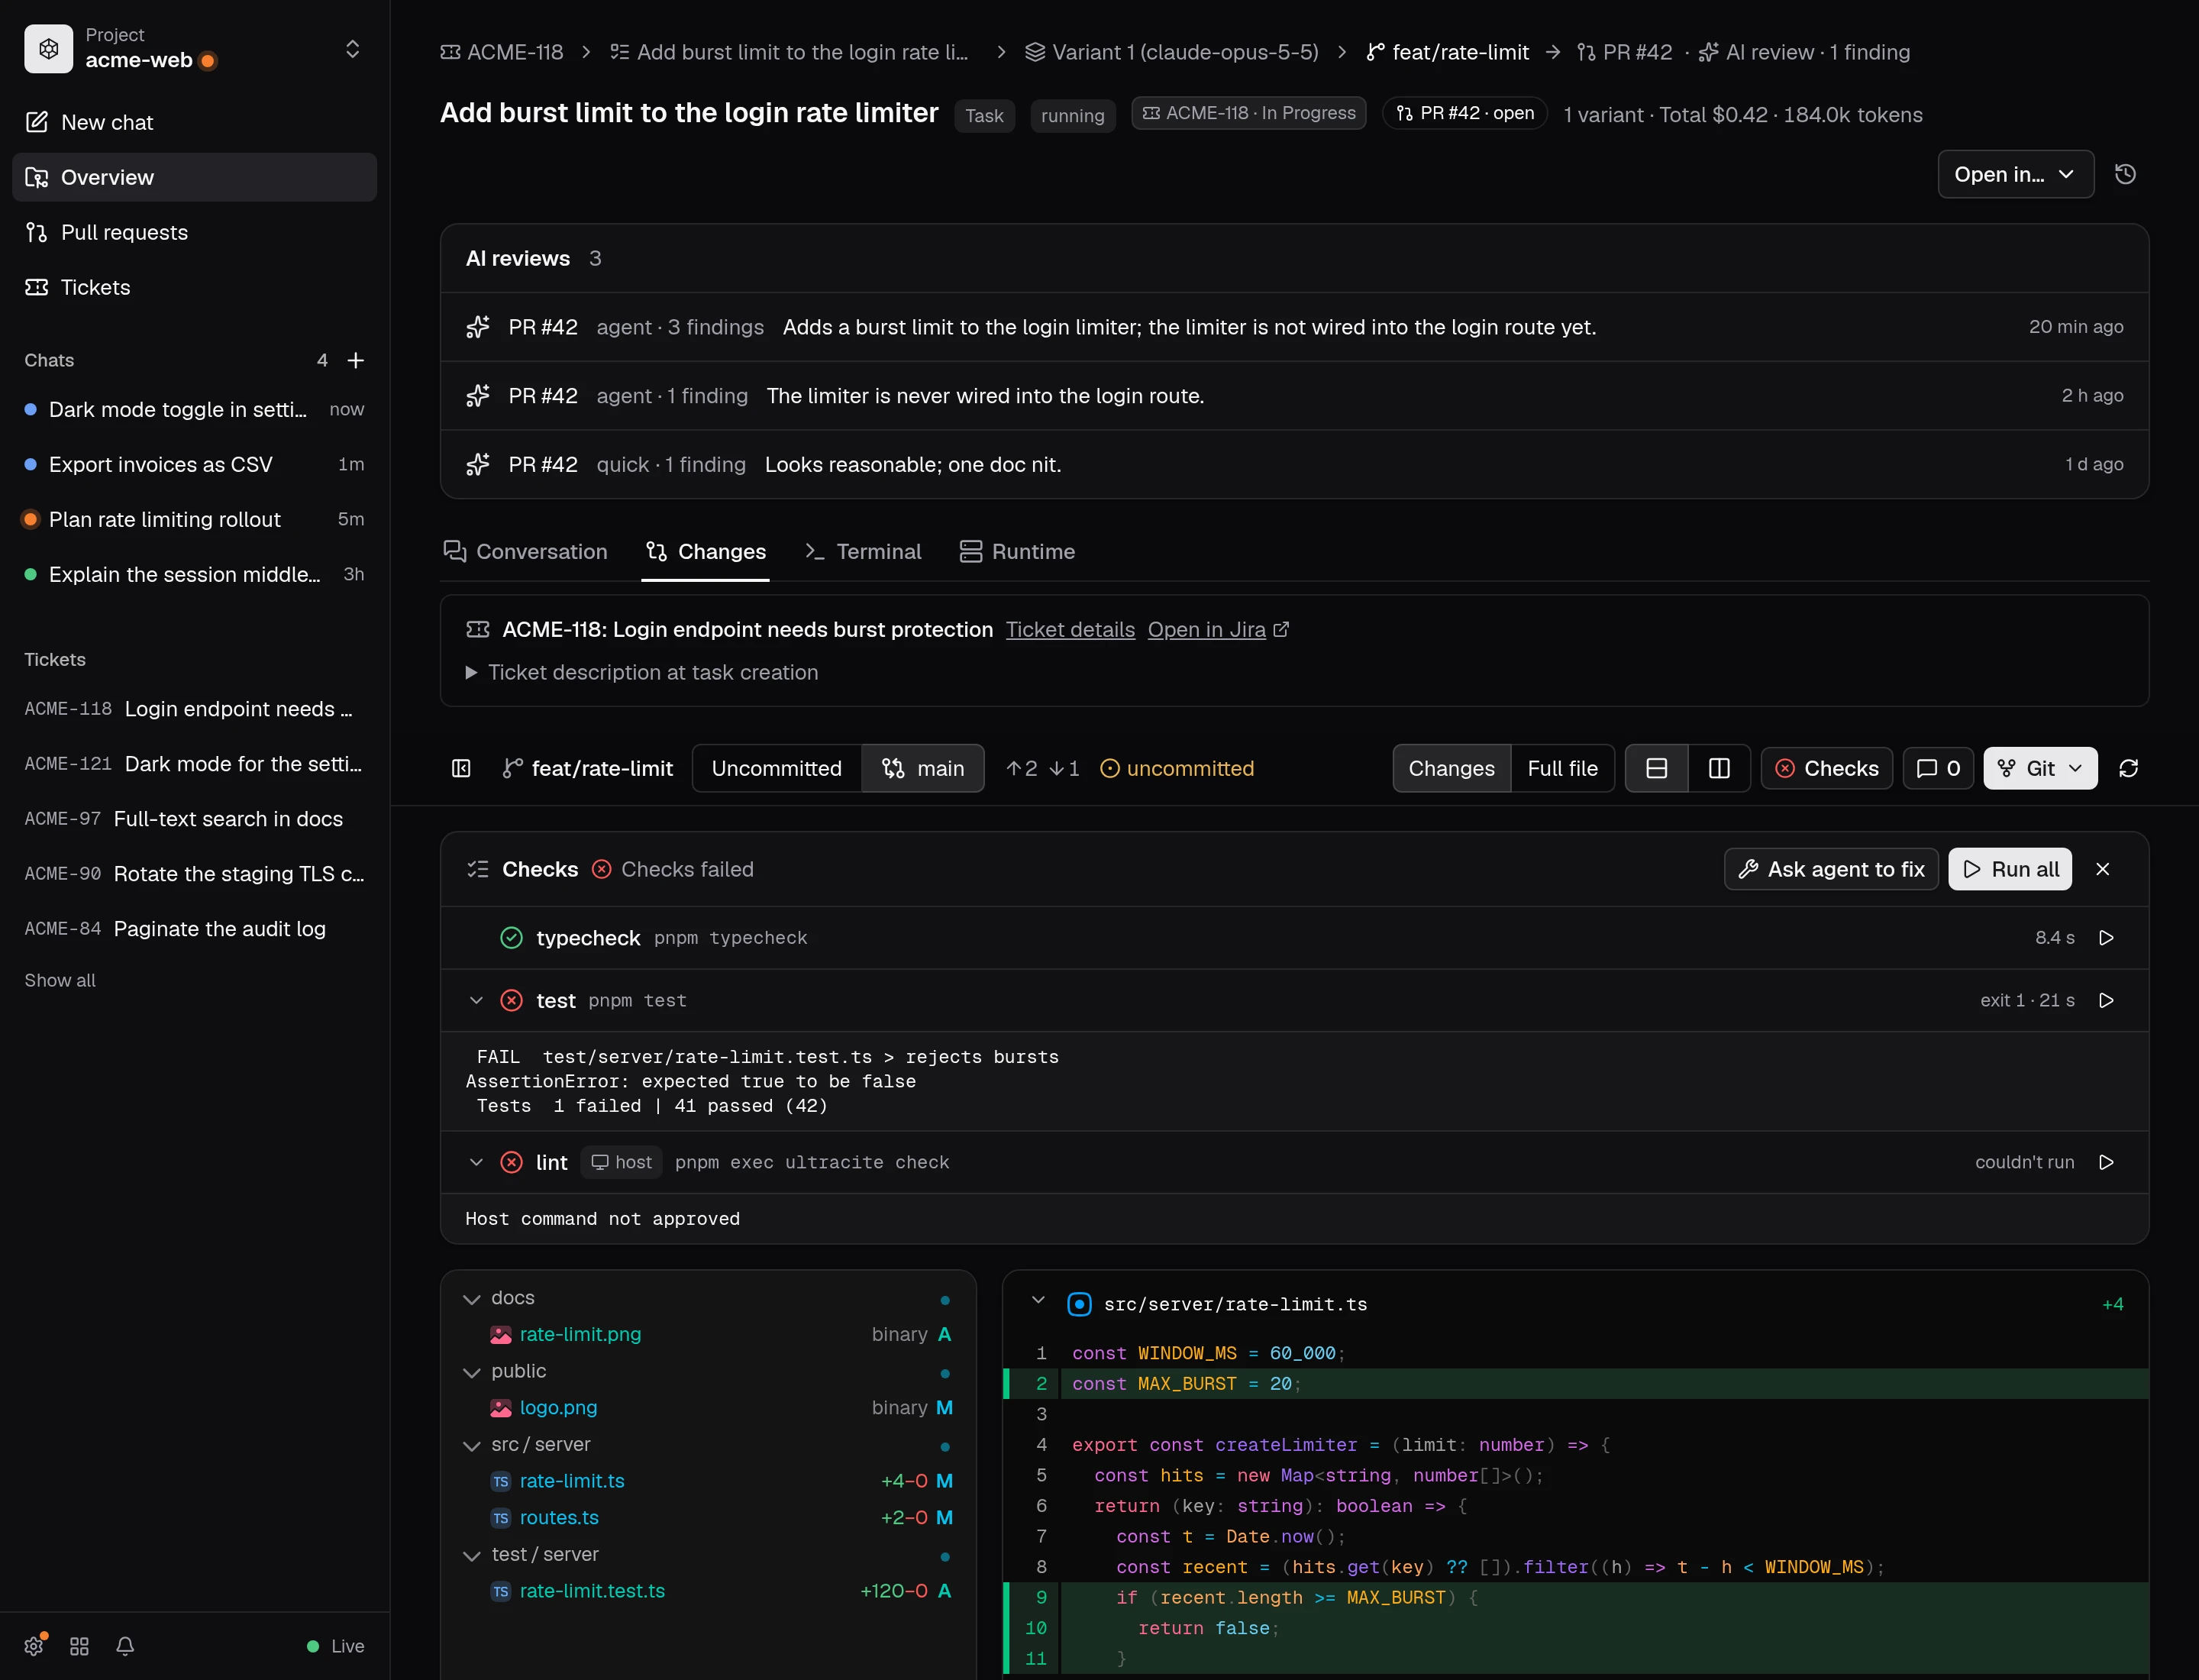The width and height of the screenshot is (2199, 1680).
Task: Start a New chat
Action: click(194, 122)
